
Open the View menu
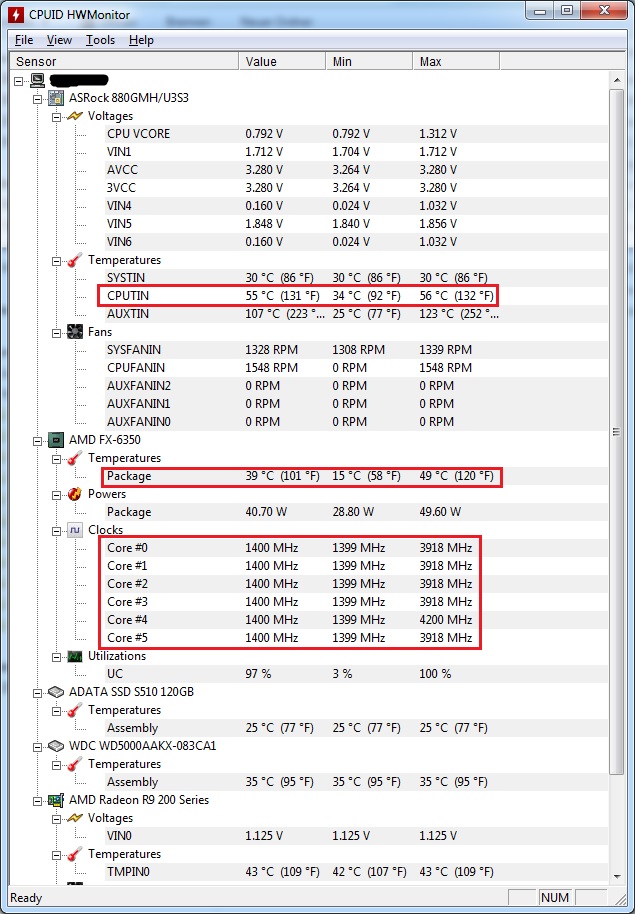coord(59,40)
